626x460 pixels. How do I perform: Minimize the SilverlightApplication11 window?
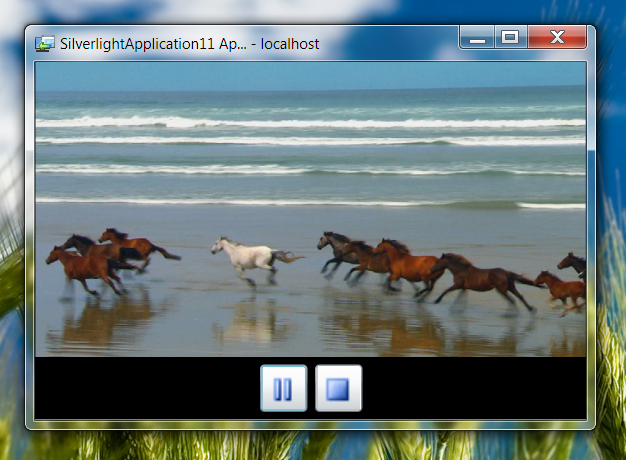coord(477,38)
